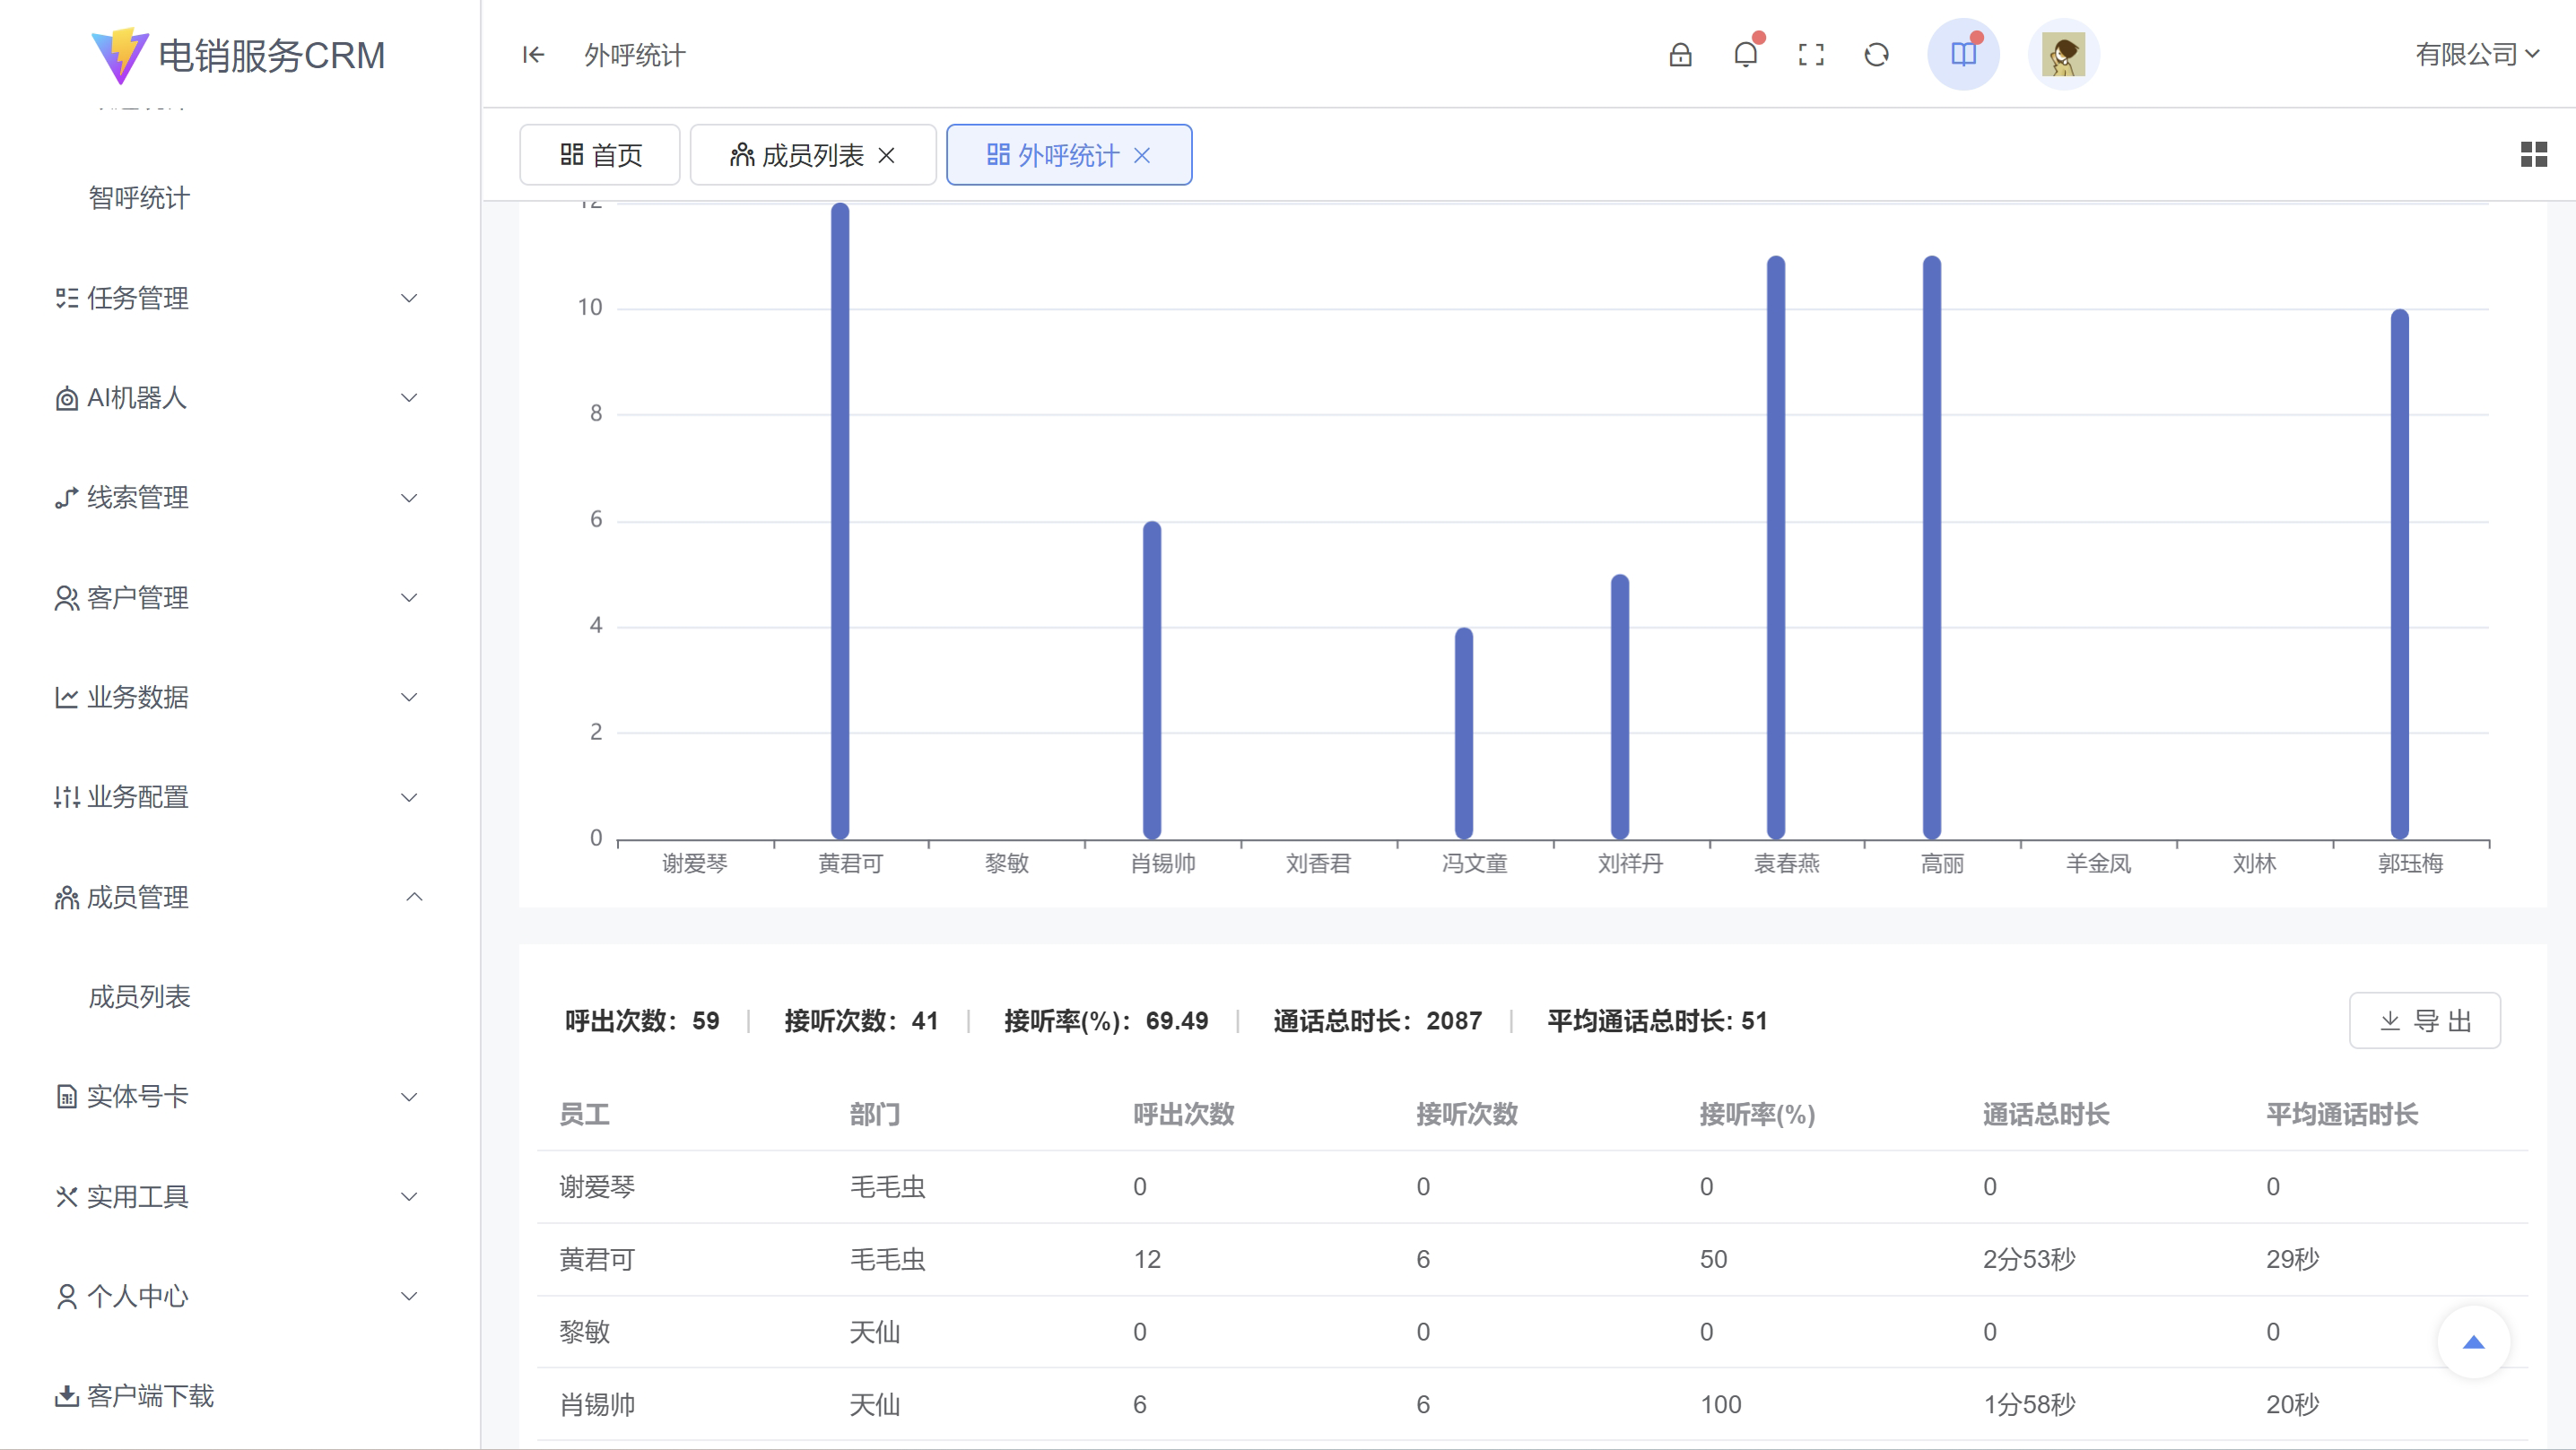Switch to the 成员列表 tab
This screenshot has height=1450, width=2576.
(812, 155)
